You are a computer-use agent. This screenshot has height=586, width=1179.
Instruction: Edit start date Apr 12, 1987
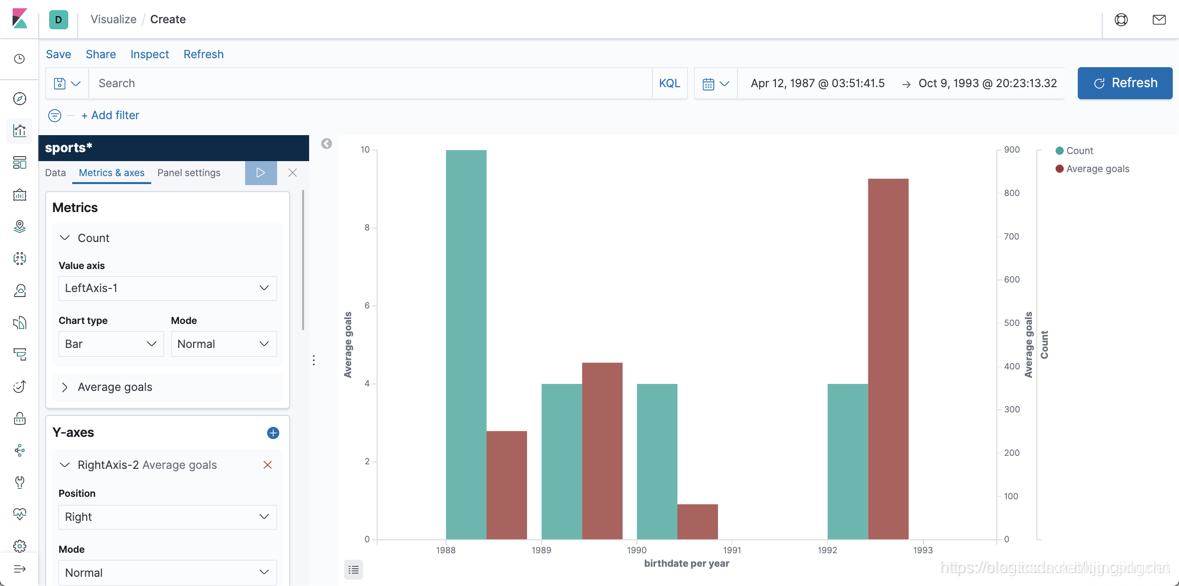[817, 83]
